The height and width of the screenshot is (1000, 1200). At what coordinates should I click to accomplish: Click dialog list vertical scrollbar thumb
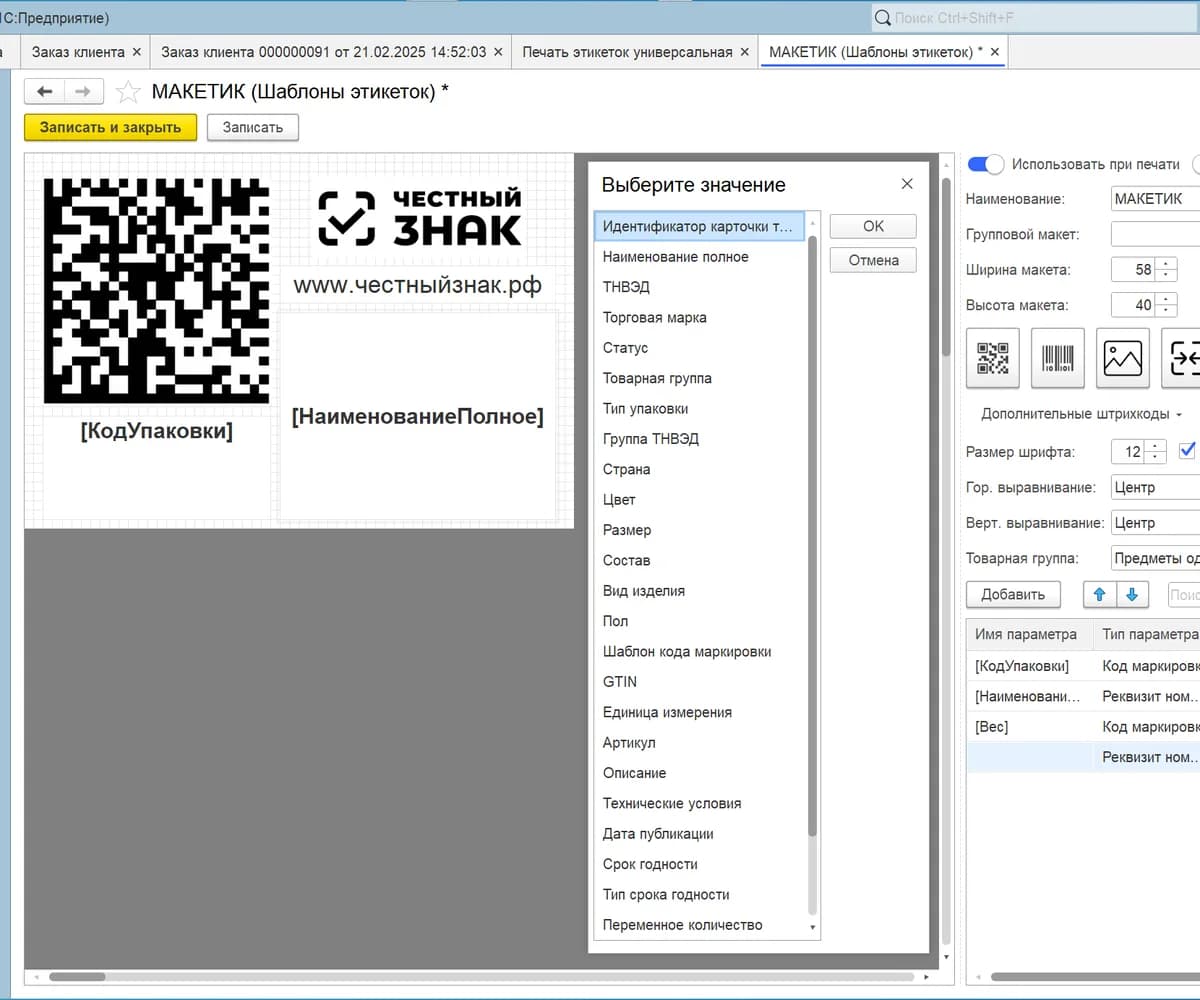pyautogui.click(x=812, y=535)
